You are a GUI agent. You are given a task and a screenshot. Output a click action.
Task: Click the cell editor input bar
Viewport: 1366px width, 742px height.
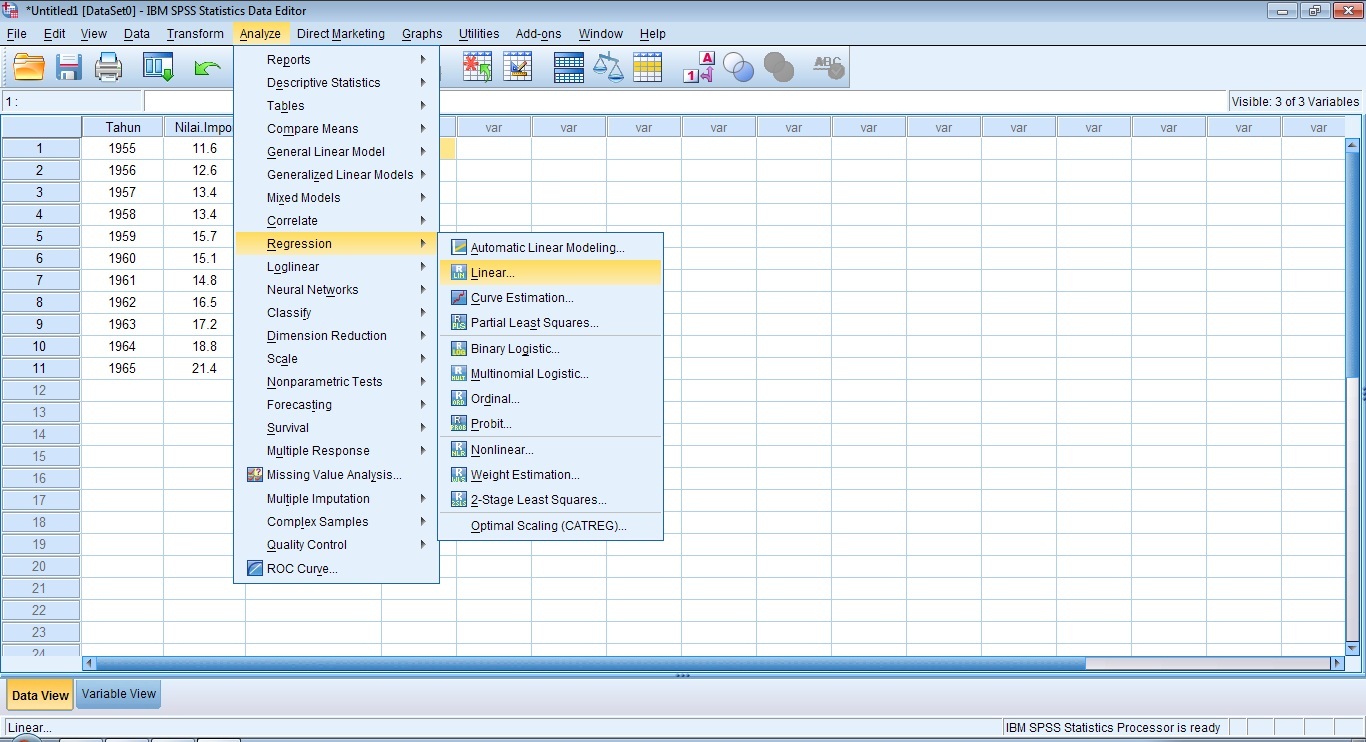pyautogui.click(x=685, y=101)
